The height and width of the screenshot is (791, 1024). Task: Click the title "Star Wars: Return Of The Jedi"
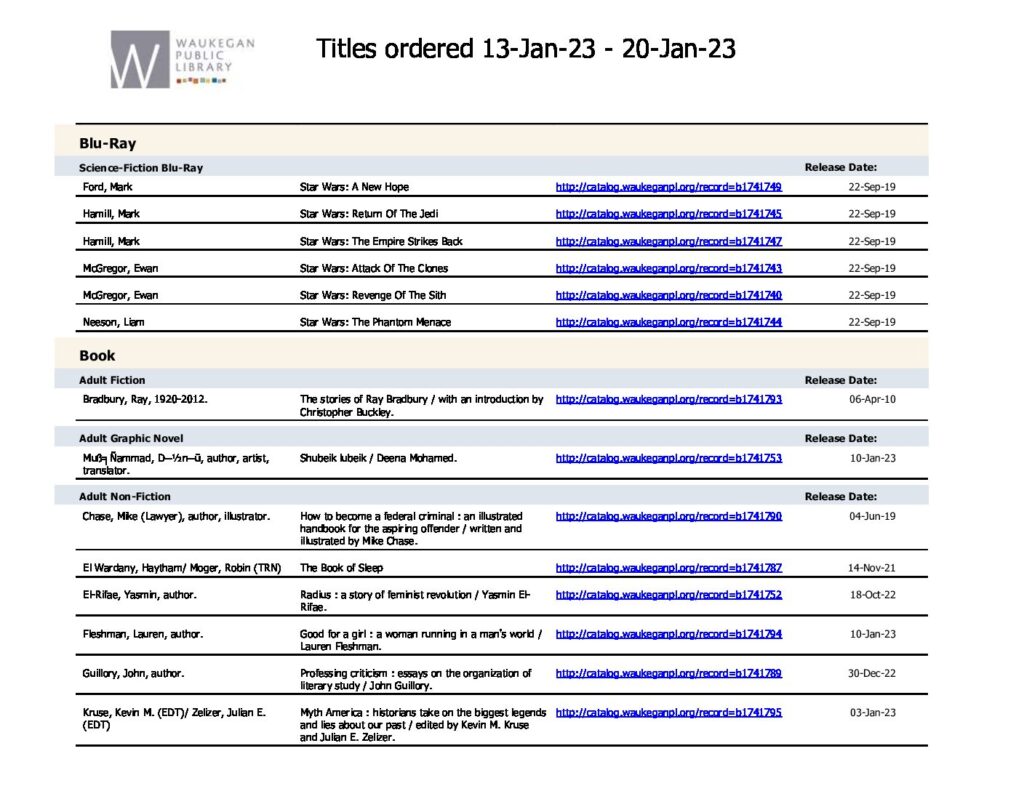pyautogui.click(x=369, y=214)
